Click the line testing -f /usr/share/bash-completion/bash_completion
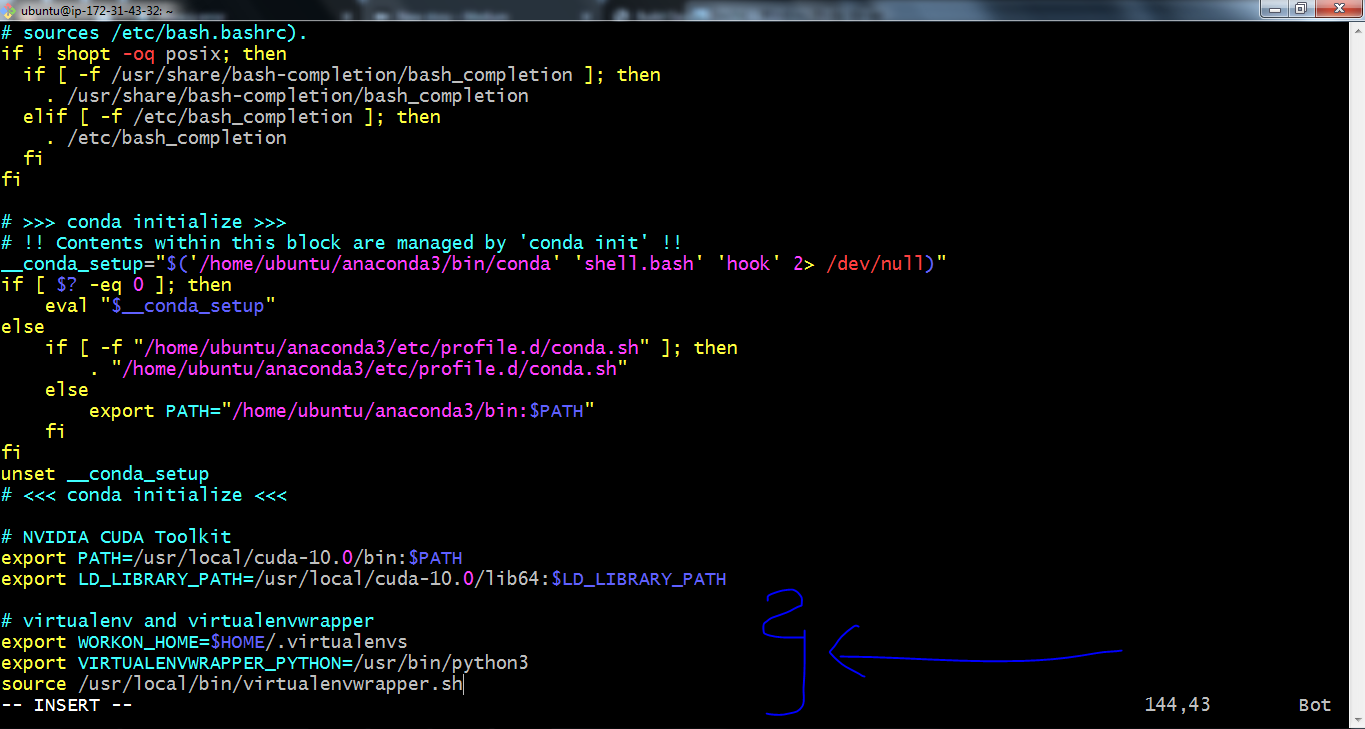This screenshot has width=1365, height=729. coord(342,75)
